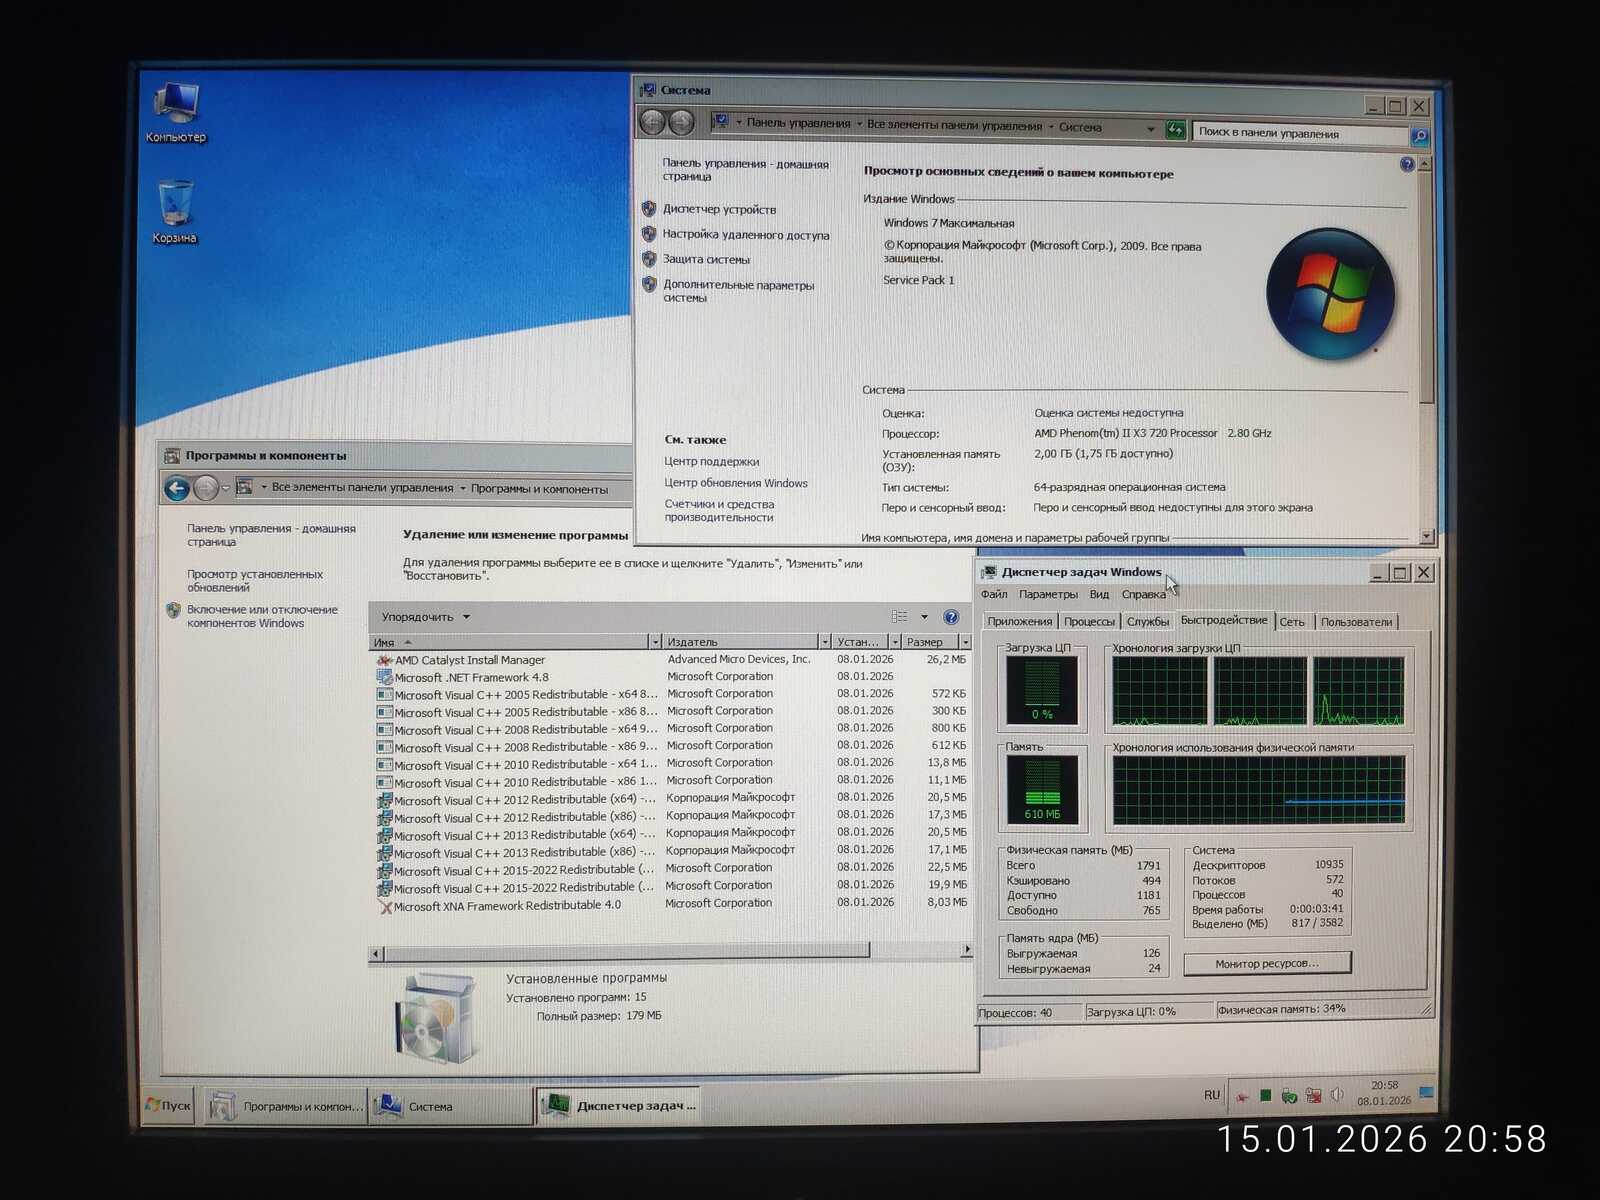This screenshot has height=1200, width=1600.
Task: Click the network icon in the system tray
Action: click(x=1313, y=1096)
